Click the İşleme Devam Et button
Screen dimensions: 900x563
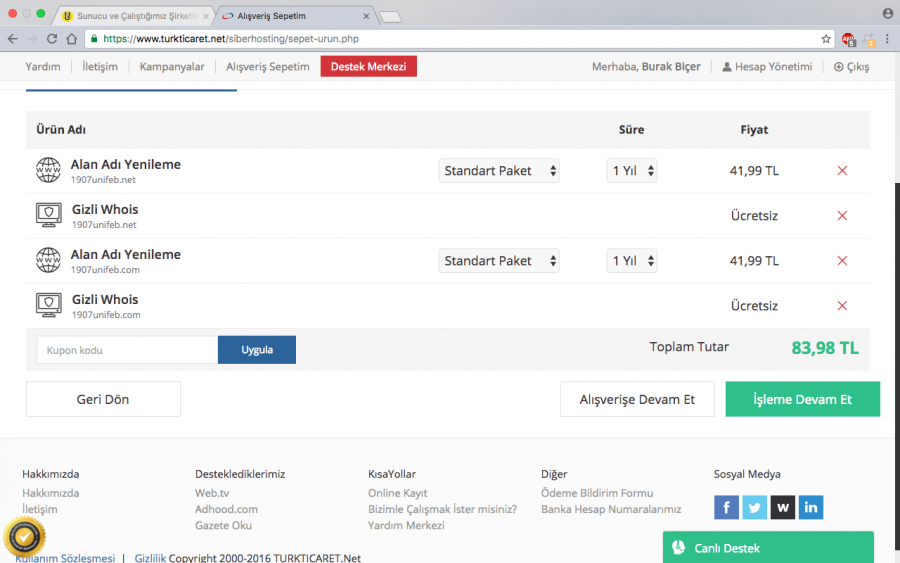tap(802, 399)
